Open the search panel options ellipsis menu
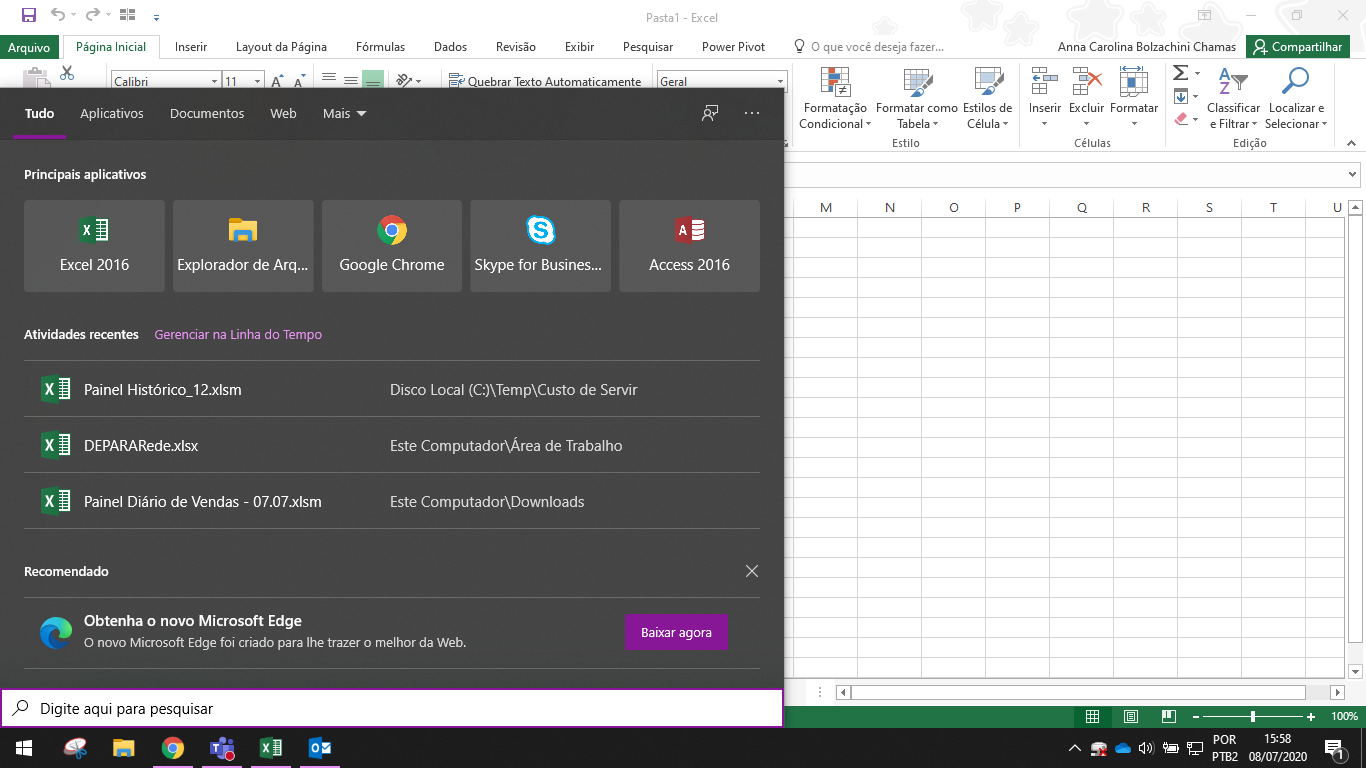 pyautogui.click(x=752, y=113)
